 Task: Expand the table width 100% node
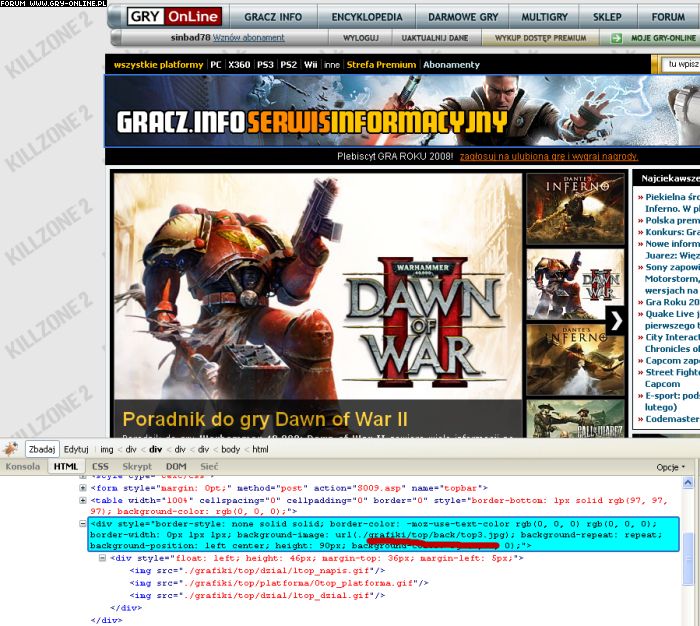pyautogui.click(x=83, y=501)
